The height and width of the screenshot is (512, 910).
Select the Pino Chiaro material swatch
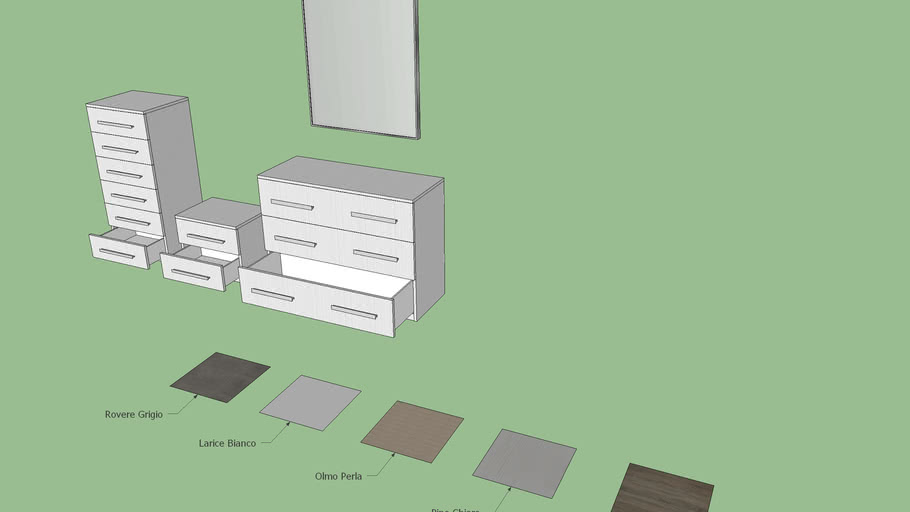(524, 463)
